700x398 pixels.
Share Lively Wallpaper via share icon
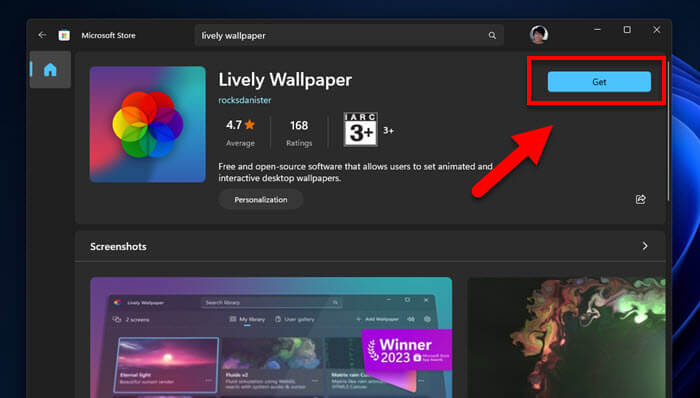pyautogui.click(x=641, y=199)
